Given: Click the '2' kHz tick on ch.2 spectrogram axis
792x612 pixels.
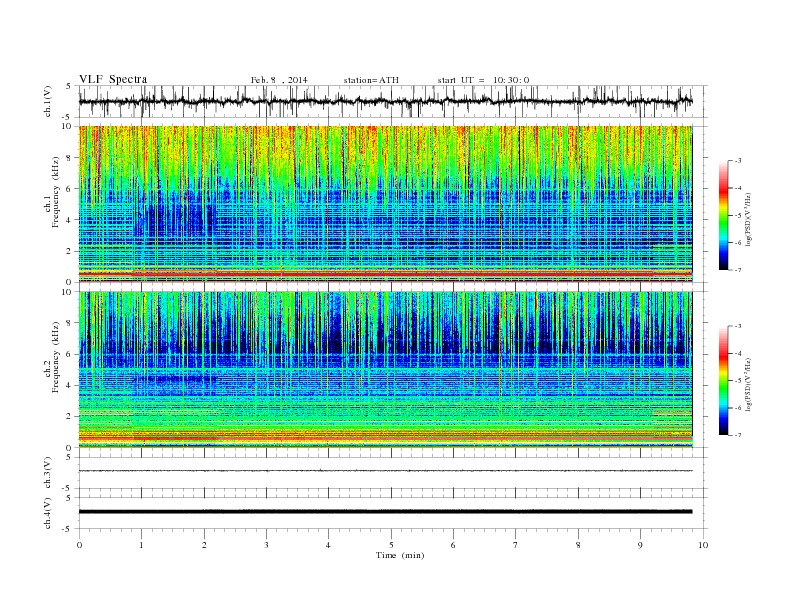Looking at the screenshot, I should click(x=69, y=417).
